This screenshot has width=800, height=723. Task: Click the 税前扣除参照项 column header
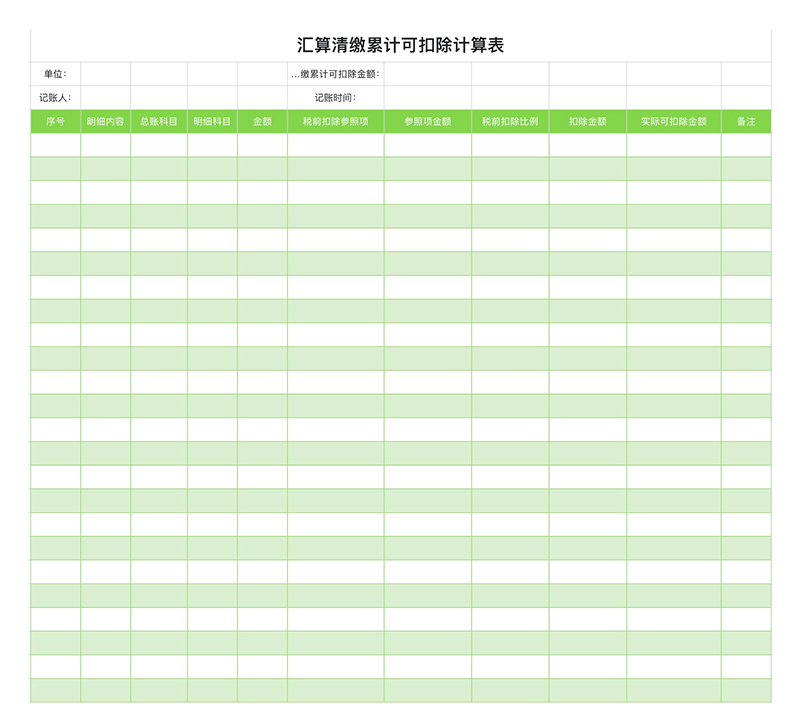pyautogui.click(x=336, y=121)
